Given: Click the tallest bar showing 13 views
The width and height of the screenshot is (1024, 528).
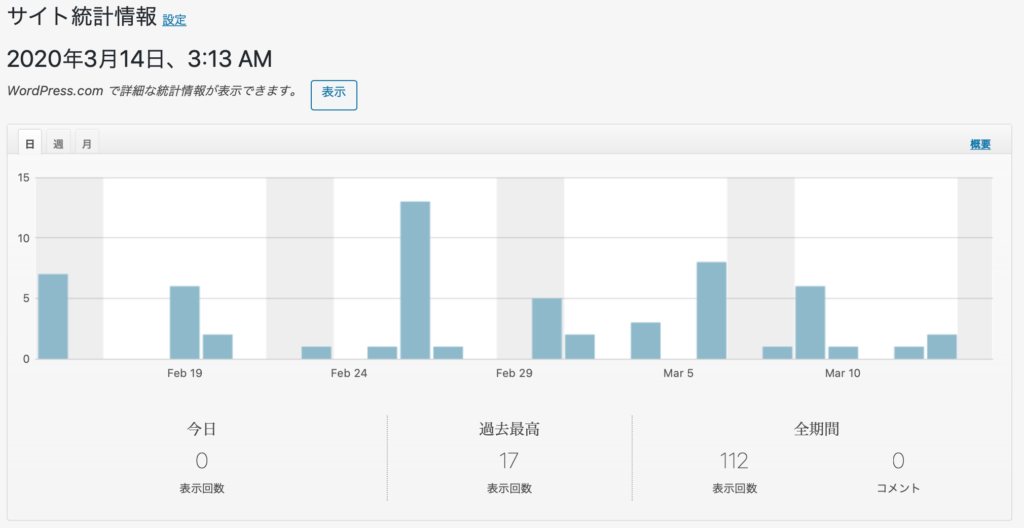Looking at the screenshot, I should tap(415, 280).
